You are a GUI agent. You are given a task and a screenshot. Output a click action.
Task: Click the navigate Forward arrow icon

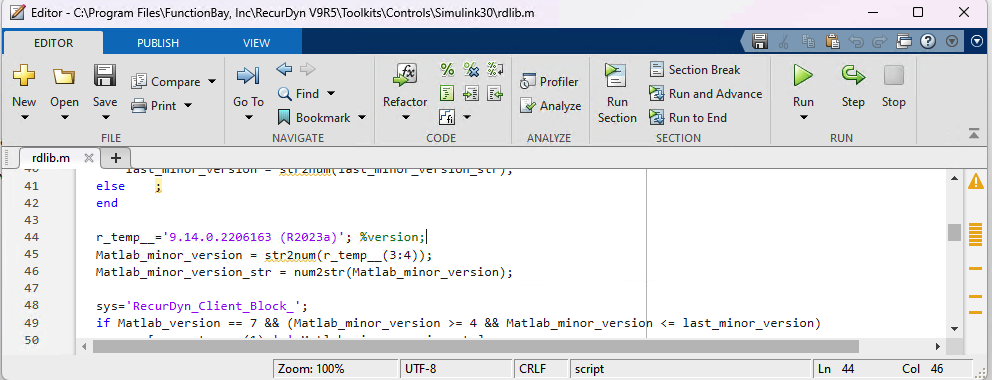307,69
